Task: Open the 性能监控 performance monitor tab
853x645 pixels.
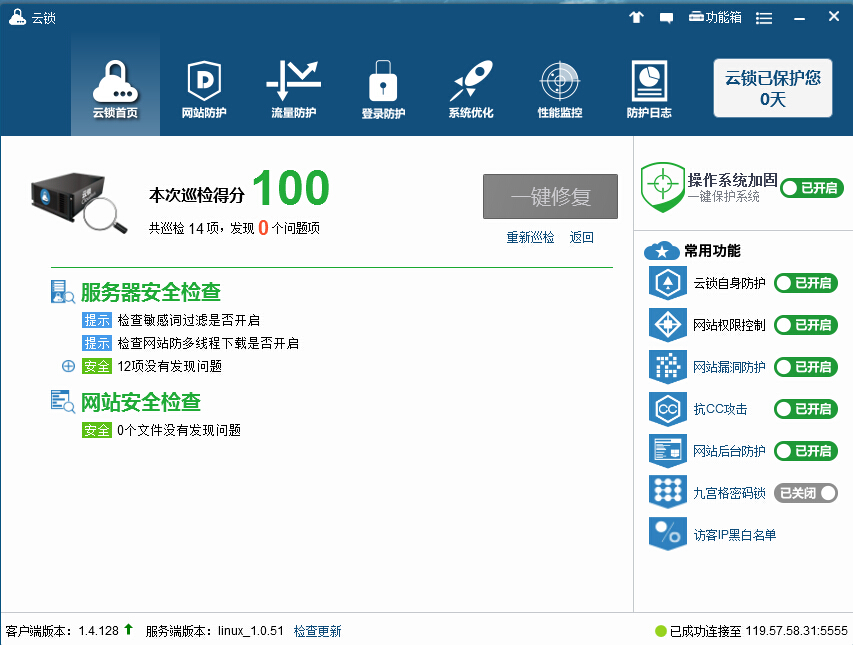Action: [560, 90]
